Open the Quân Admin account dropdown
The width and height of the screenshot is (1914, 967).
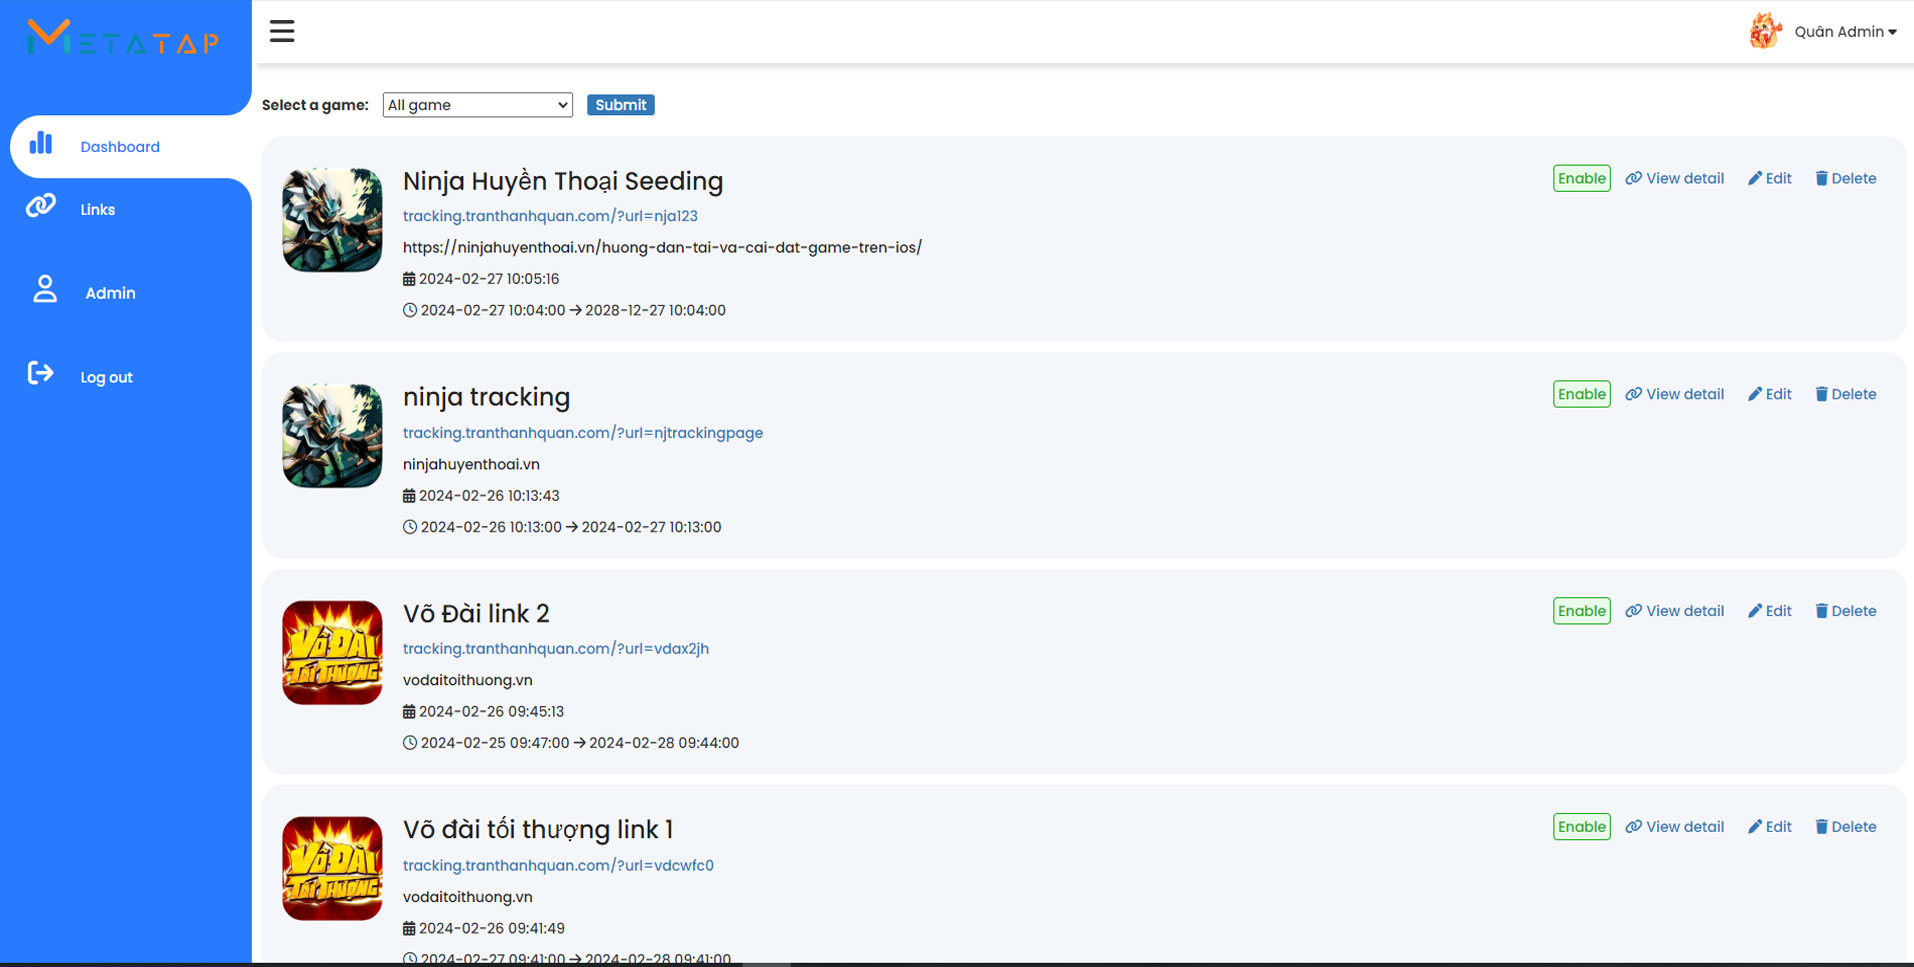click(x=1844, y=32)
